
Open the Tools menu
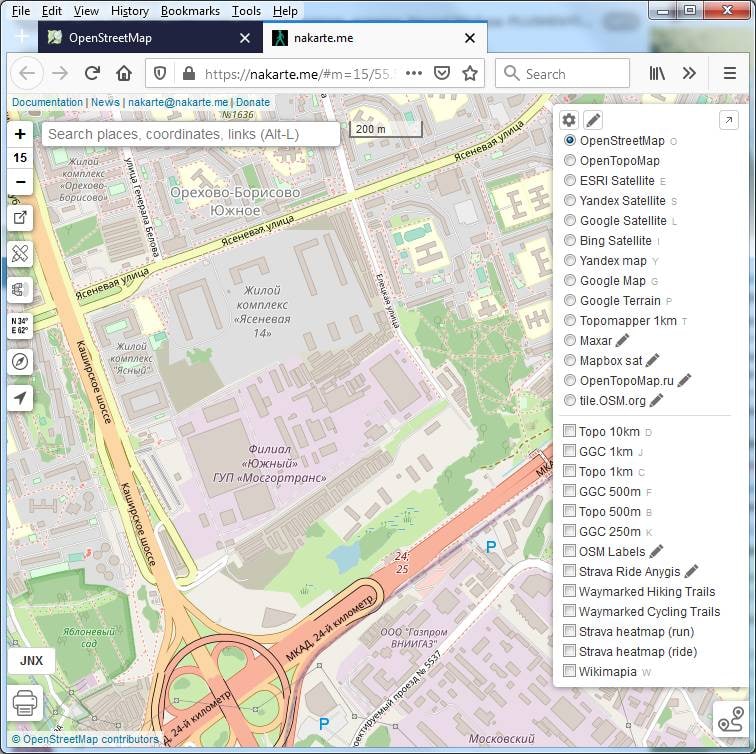click(x=246, y=11)
